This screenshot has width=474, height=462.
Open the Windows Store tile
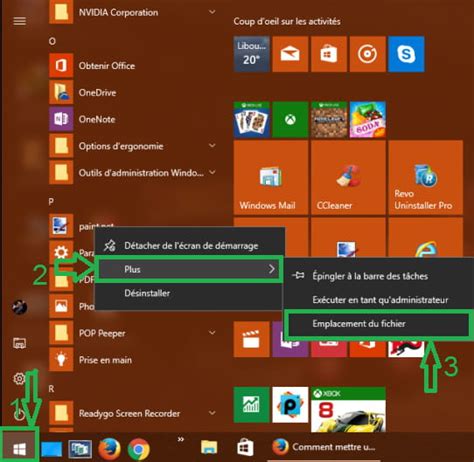[329, 54]
